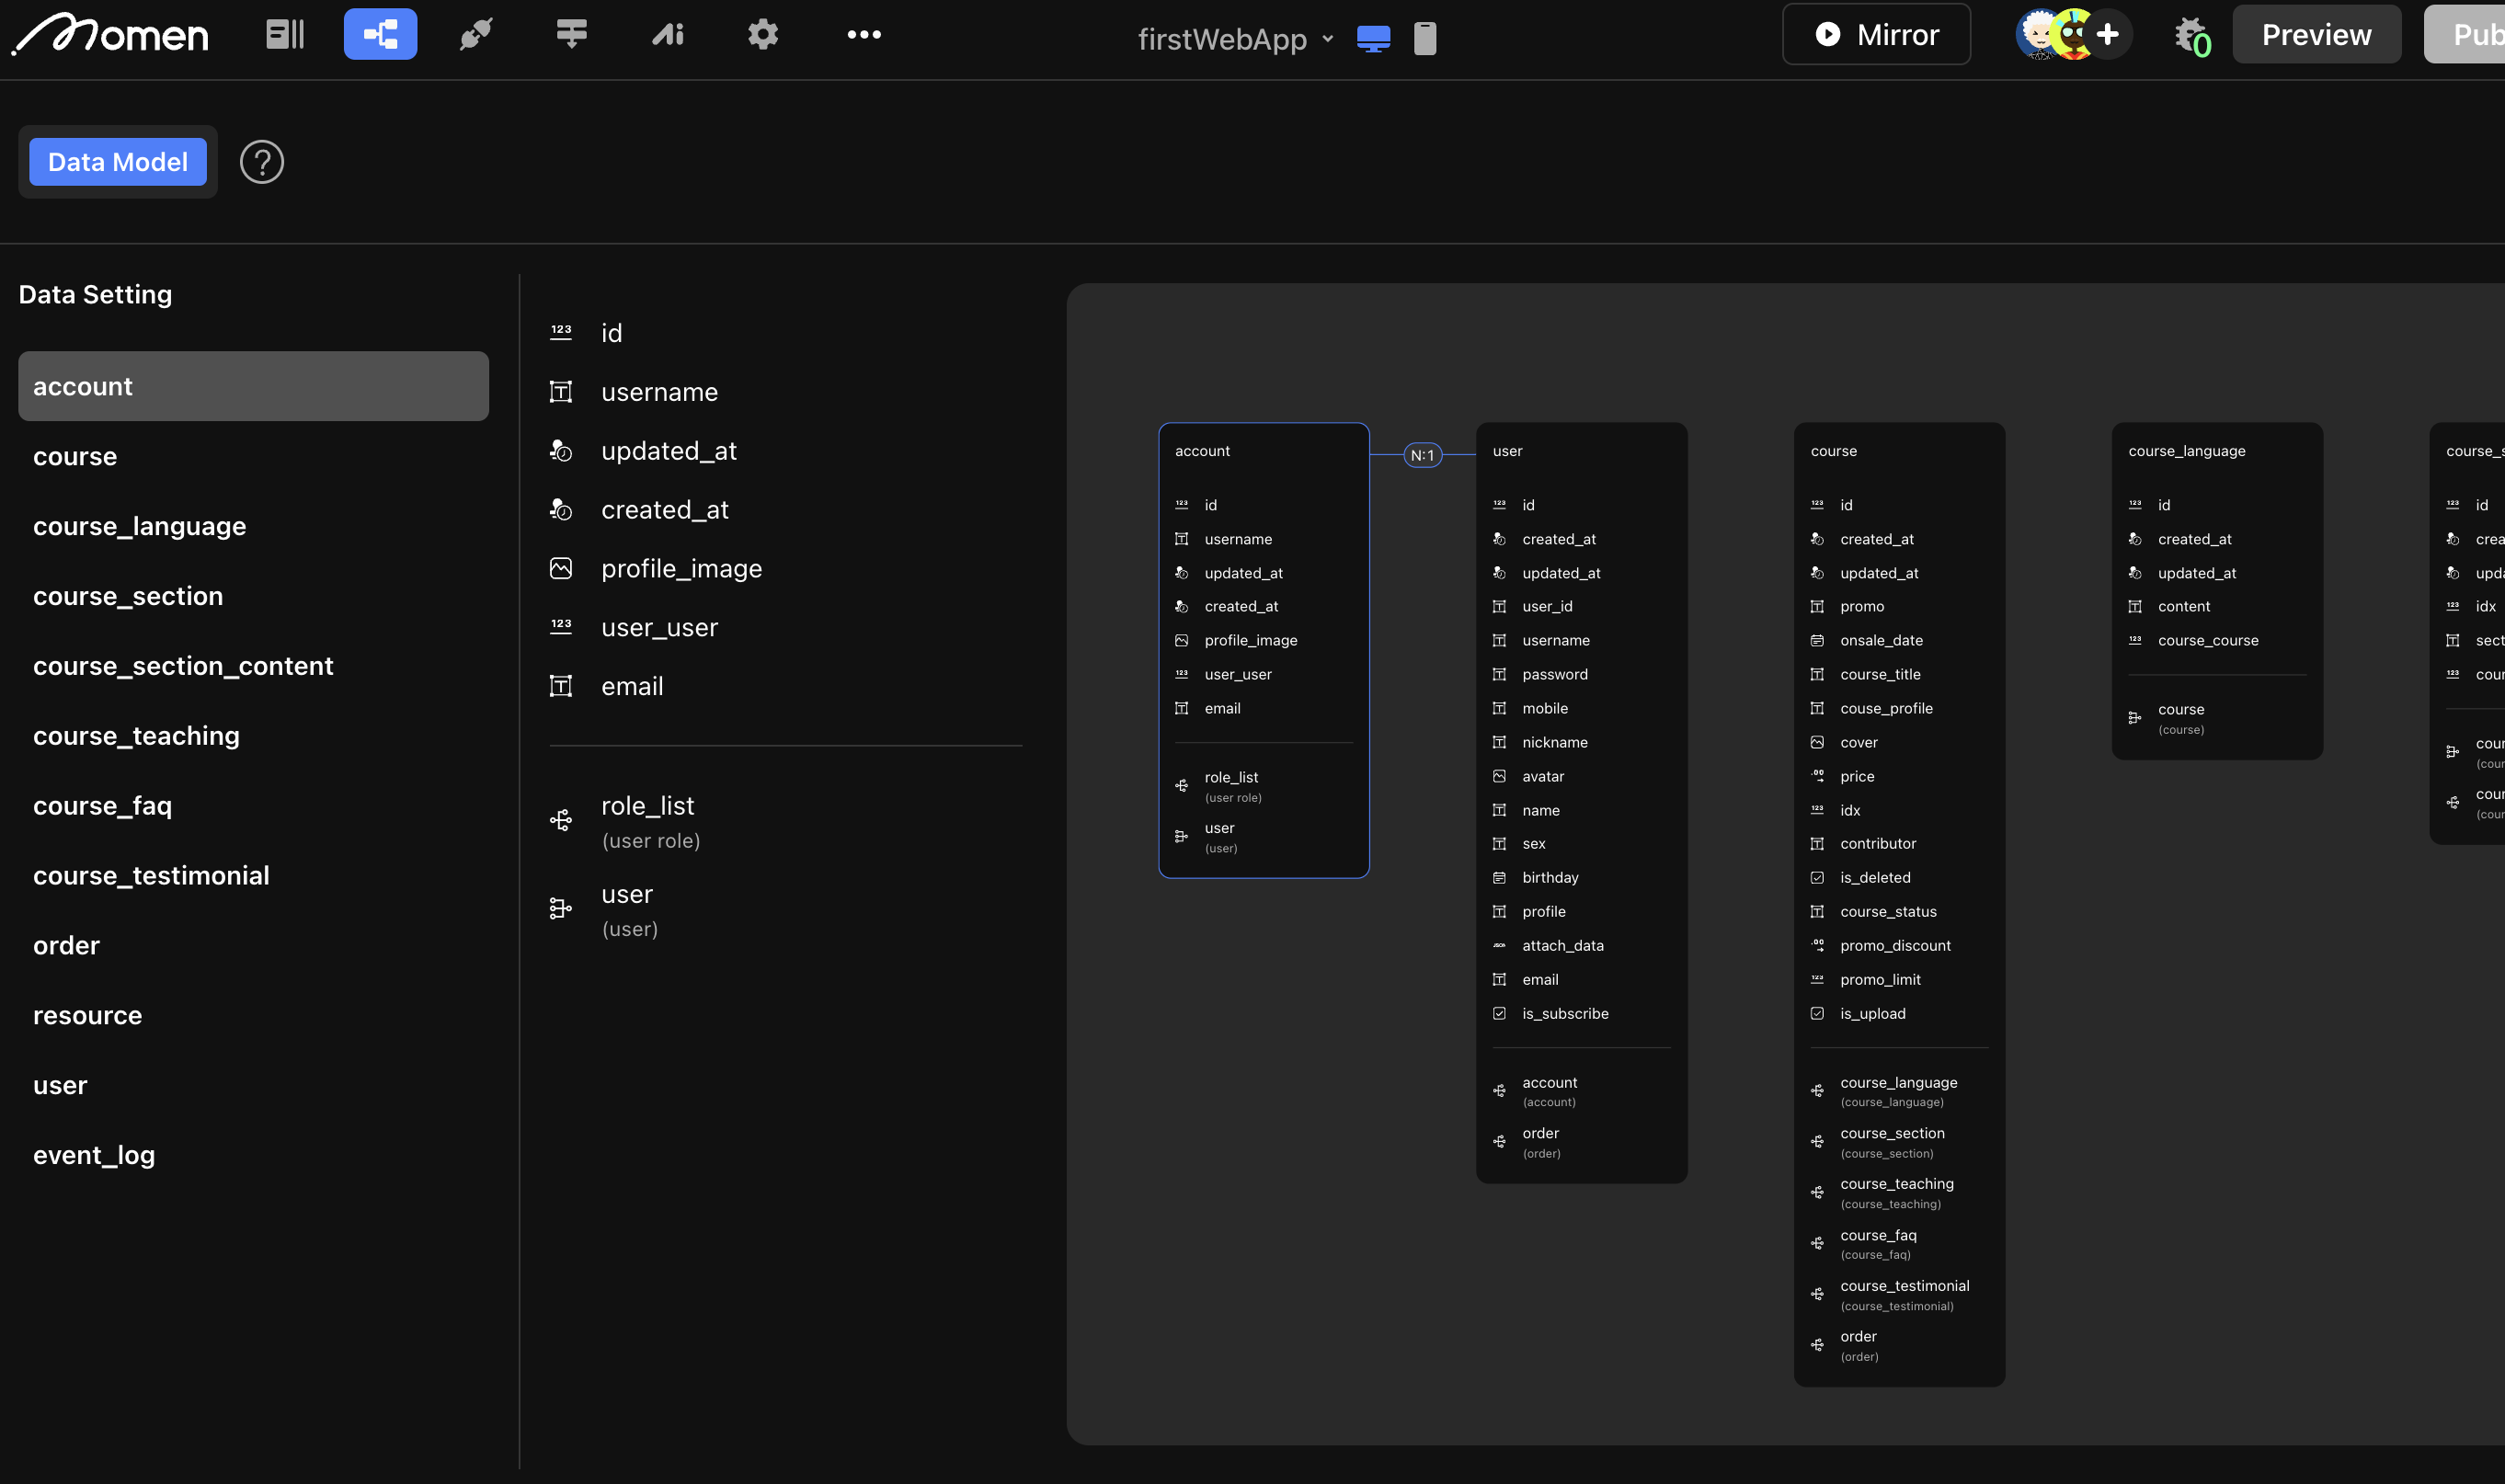Select the resource table in the list
This screenshot has width=2505, height=1484.
pos(253,1015)
